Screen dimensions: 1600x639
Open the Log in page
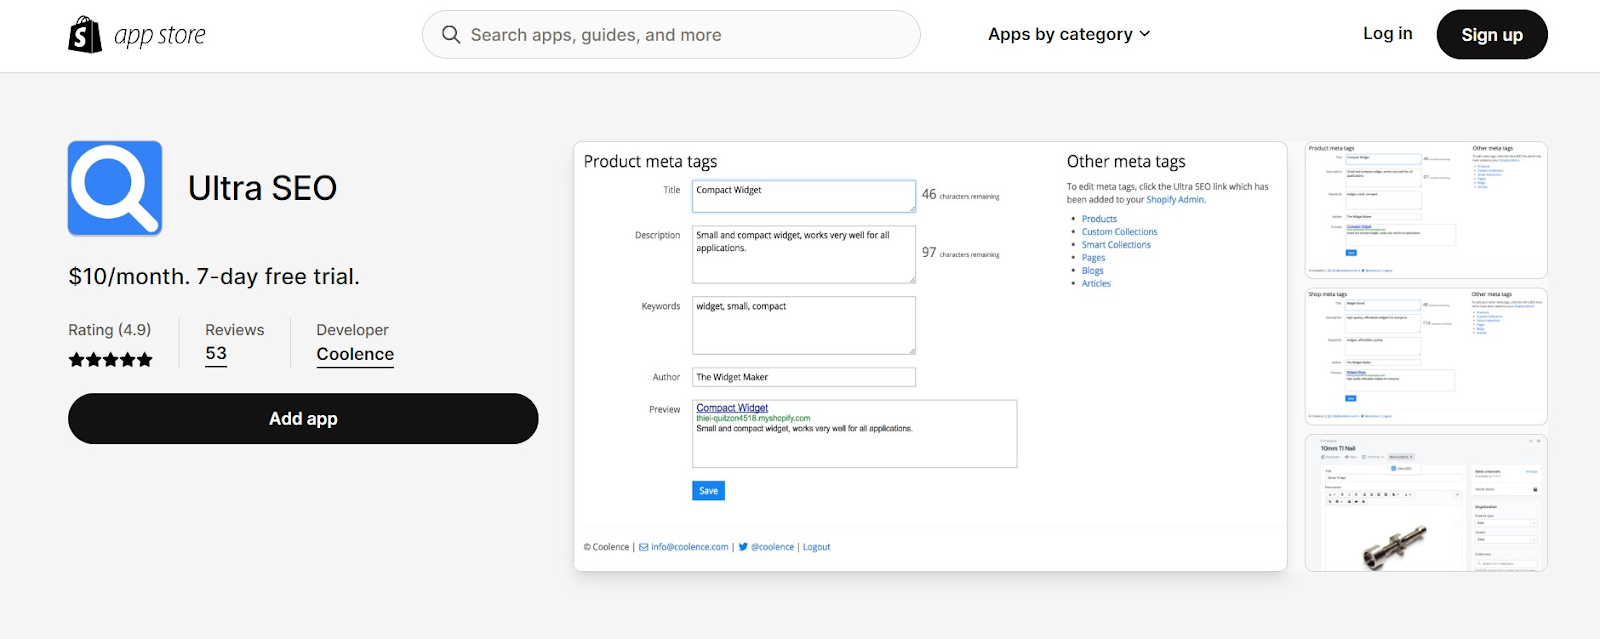(1387, 34)
